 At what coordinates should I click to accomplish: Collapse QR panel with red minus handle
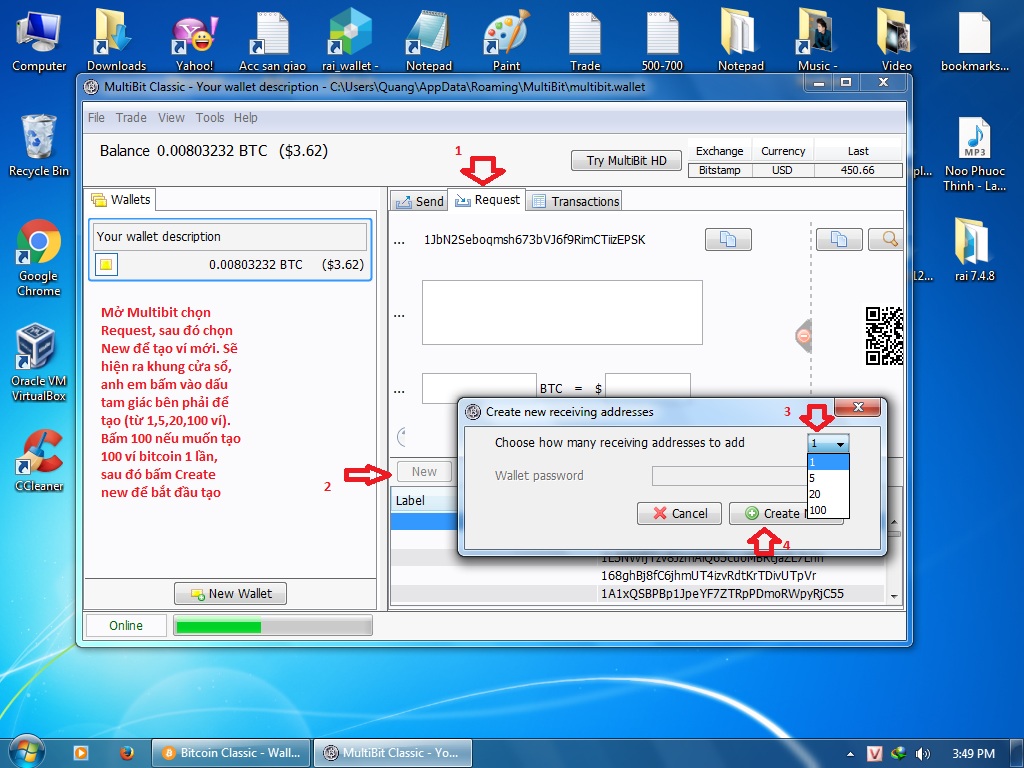click(804, 336)
